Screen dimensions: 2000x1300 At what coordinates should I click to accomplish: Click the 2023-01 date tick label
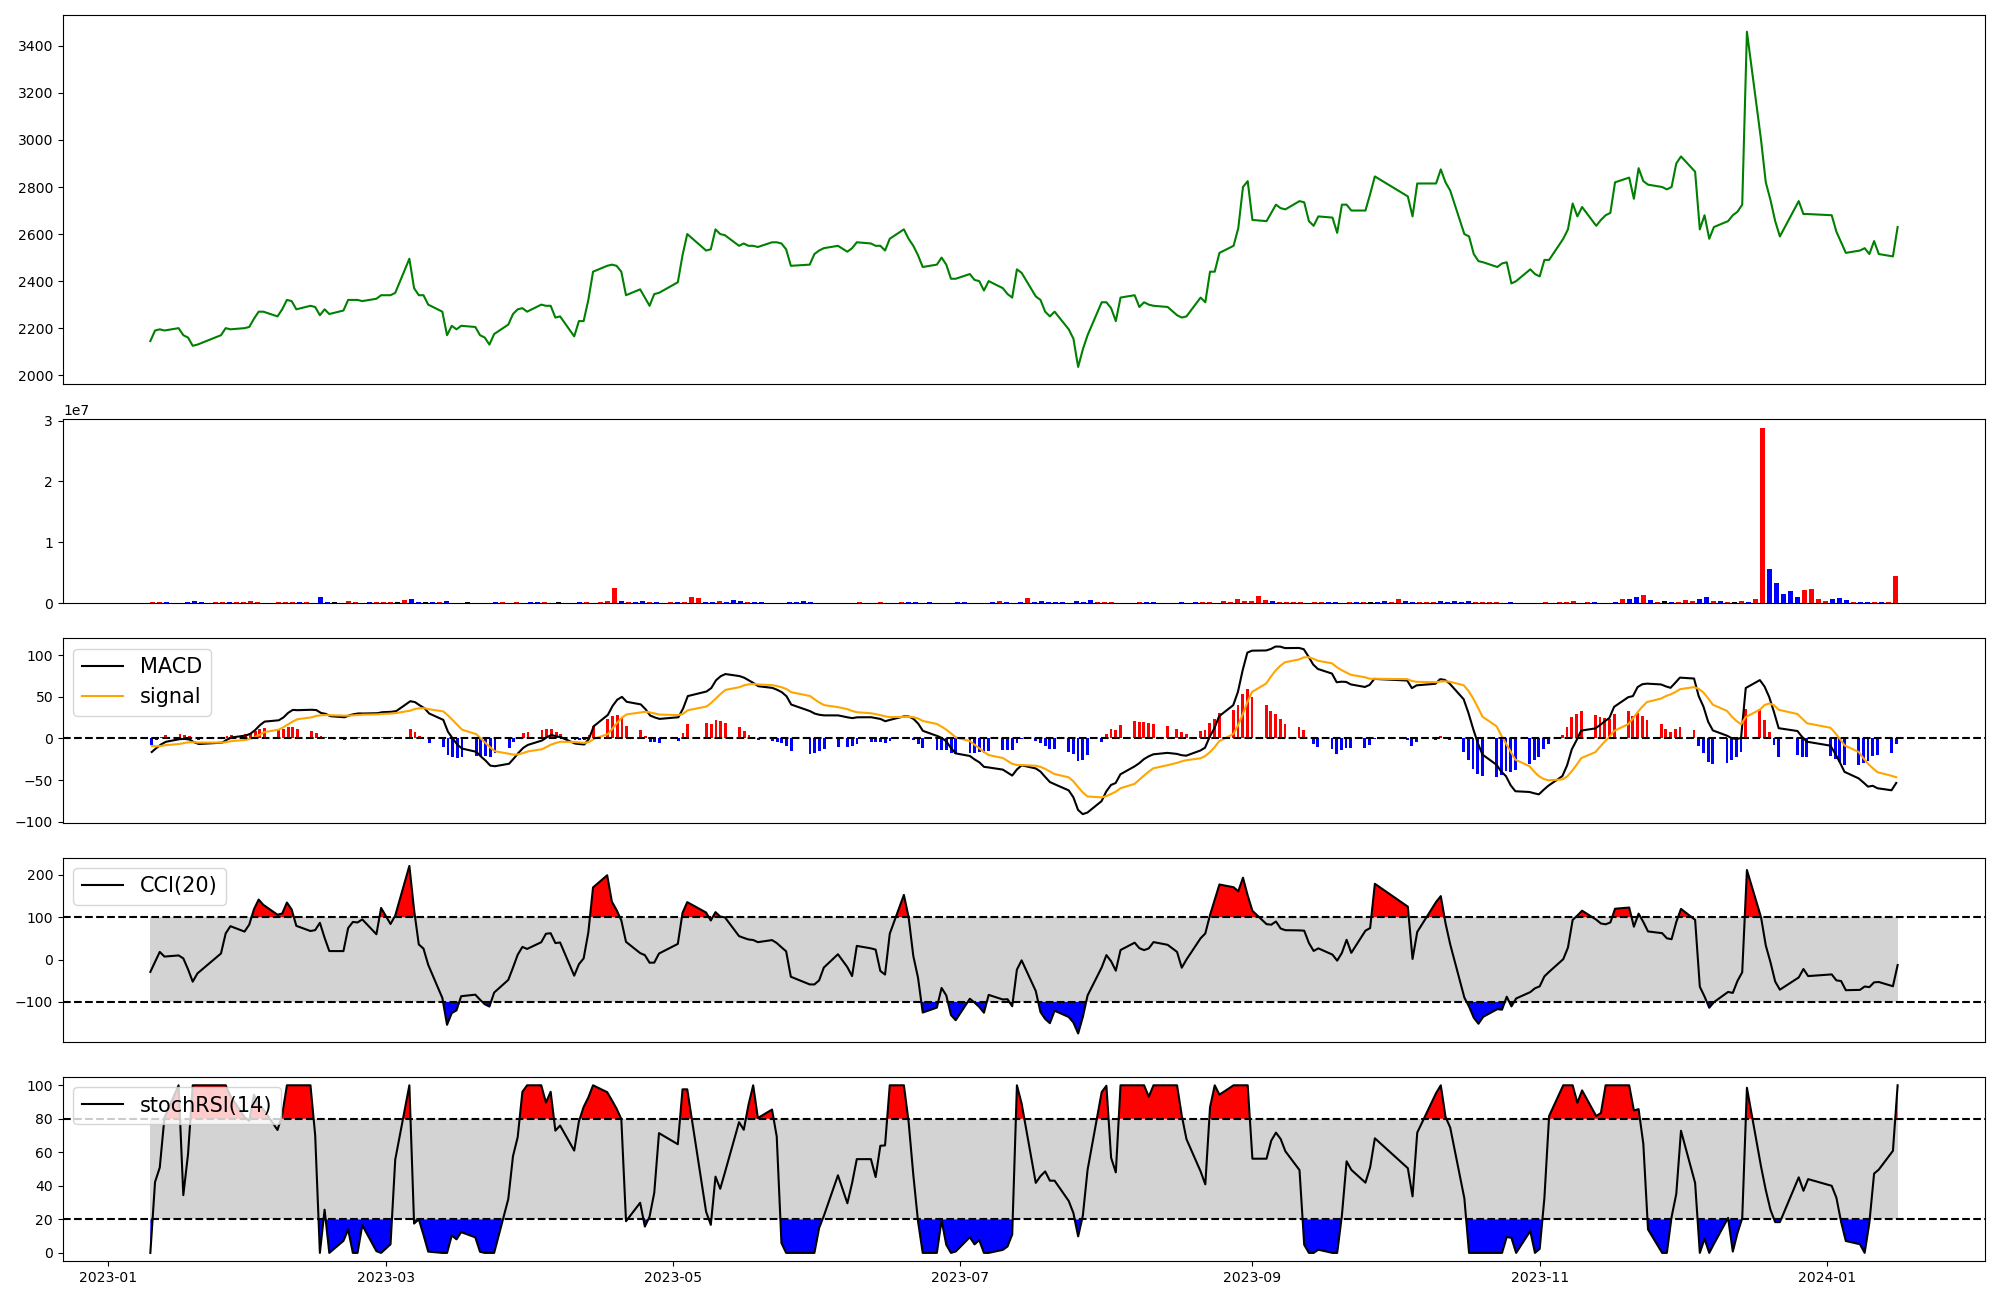[107, 1277]
